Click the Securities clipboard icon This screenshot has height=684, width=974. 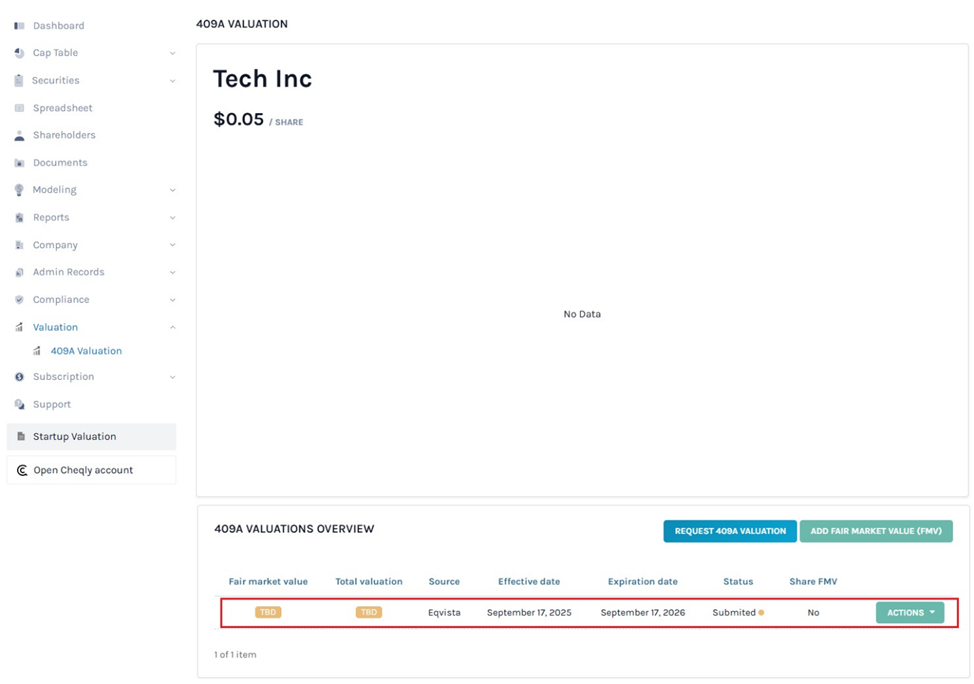point(19,81)
